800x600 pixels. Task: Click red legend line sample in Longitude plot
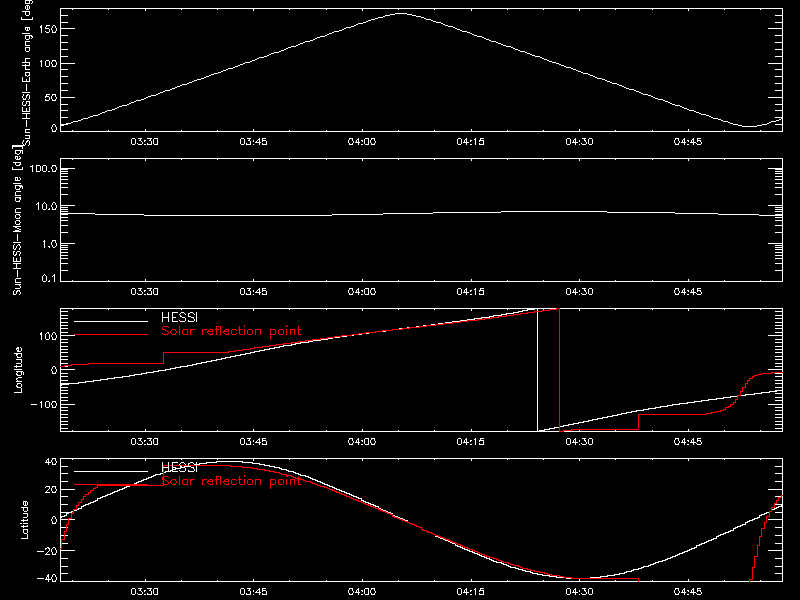pyautogui.click(x=111, y=335)
